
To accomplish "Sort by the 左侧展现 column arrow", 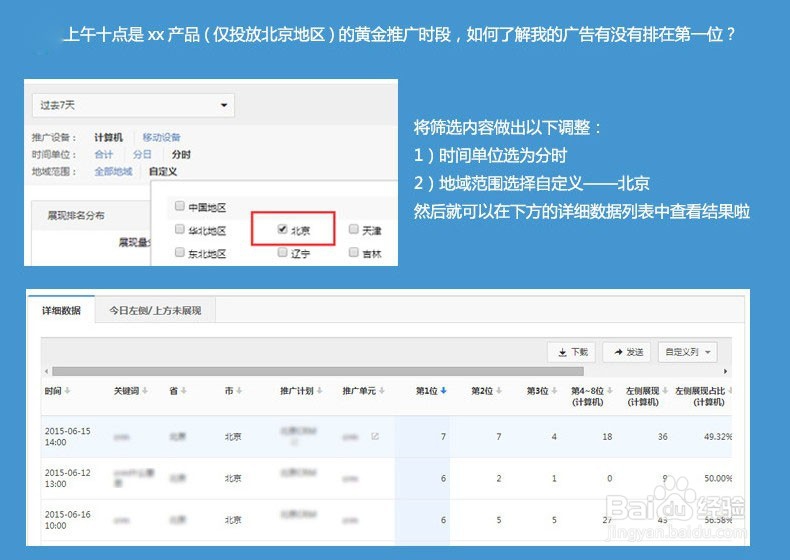I will [x=665, y=391].
